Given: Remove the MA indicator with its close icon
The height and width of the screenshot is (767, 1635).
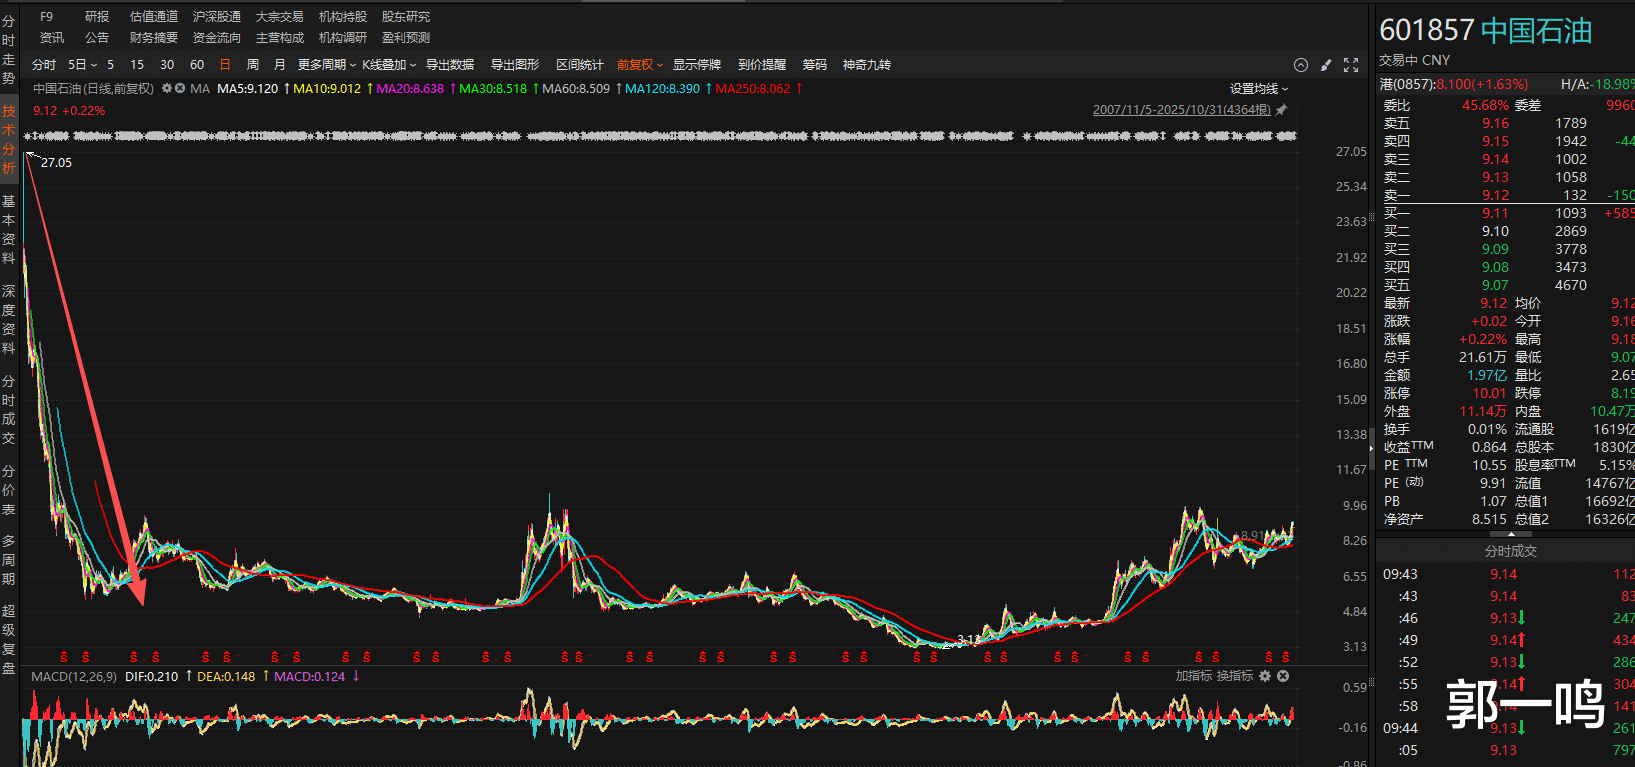Looking at the screenshot, I should 180,89.
